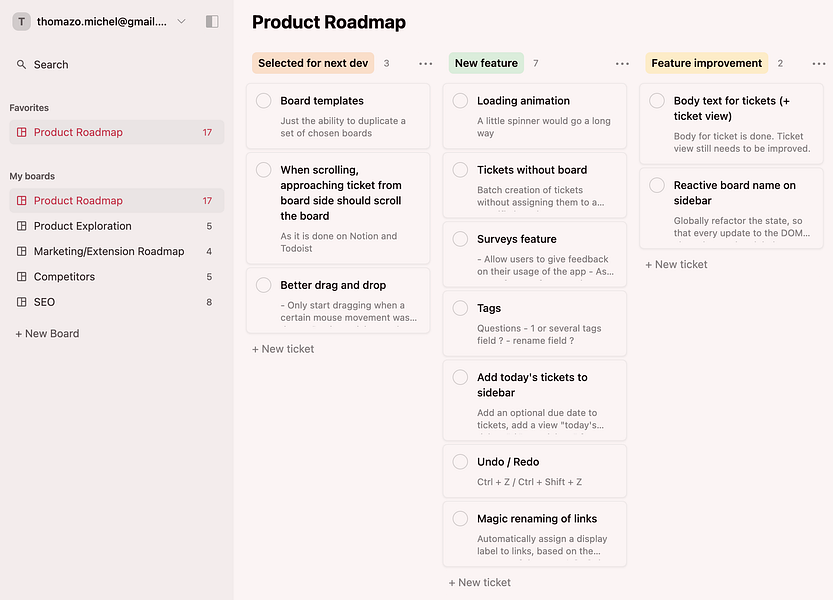Open the Feature improvement column options menu
The height and width of the screenshot is (600, 833).
pyautogui.click(x=819, y=64)
